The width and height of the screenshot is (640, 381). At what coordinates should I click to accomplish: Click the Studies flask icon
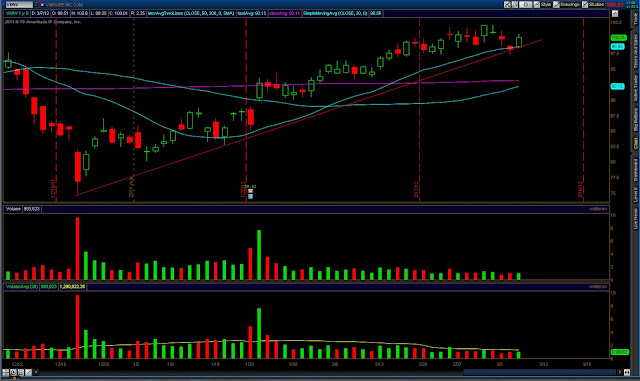tap(585, 4)
